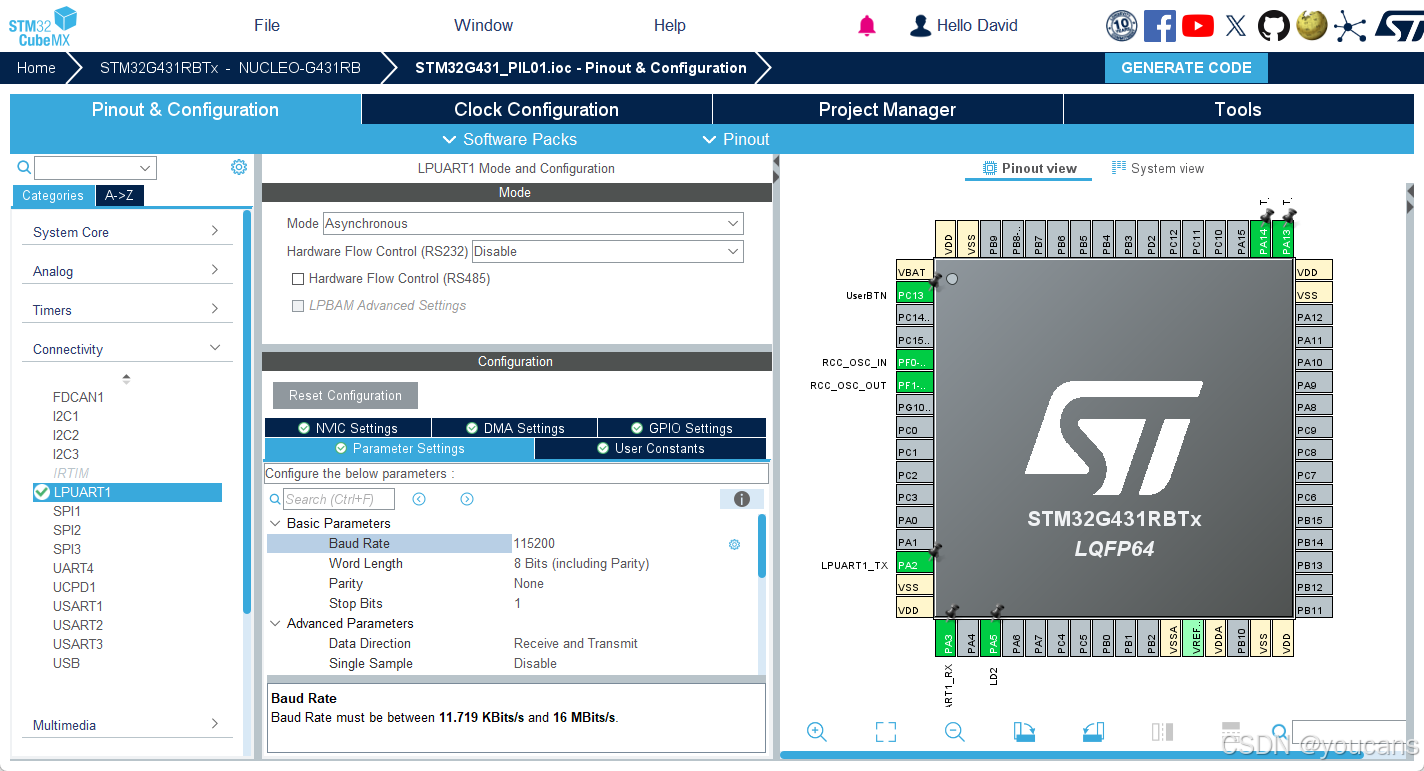This screenshot has width=1424, height=771.
Task: Expand the Multimedia category
Action: click(126, 725)
